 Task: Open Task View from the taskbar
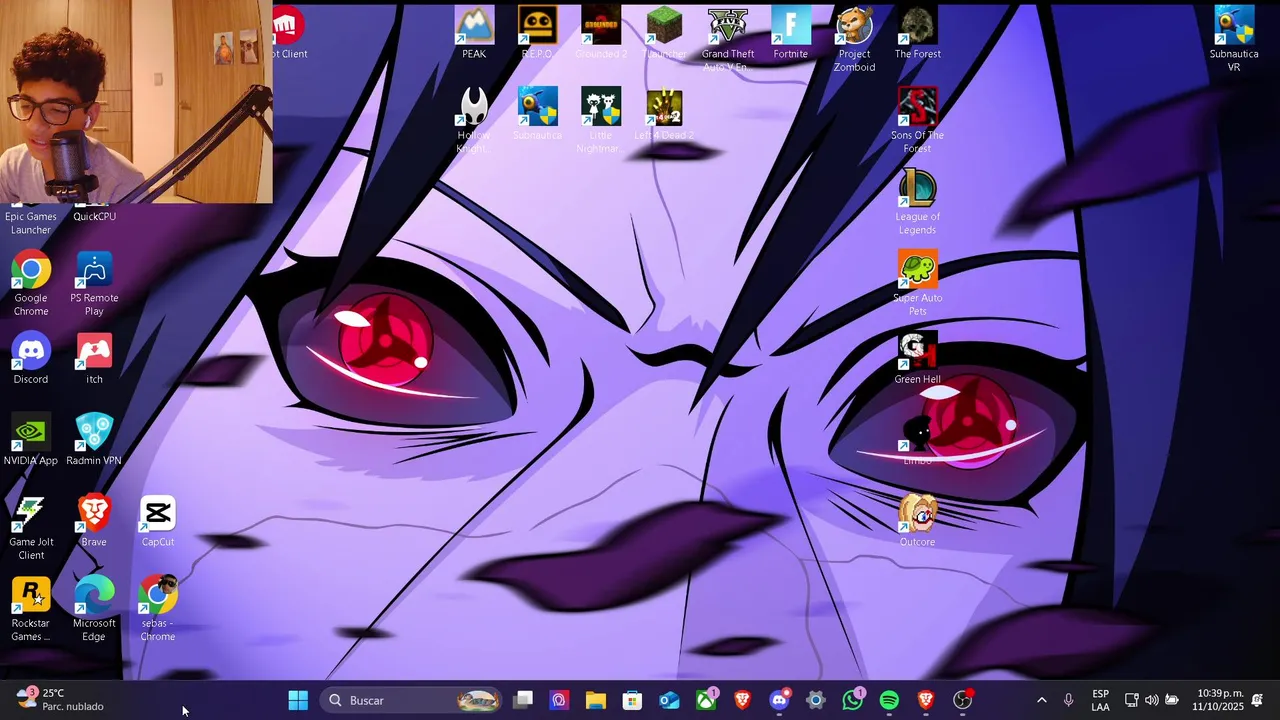click(x=523, y=700)
